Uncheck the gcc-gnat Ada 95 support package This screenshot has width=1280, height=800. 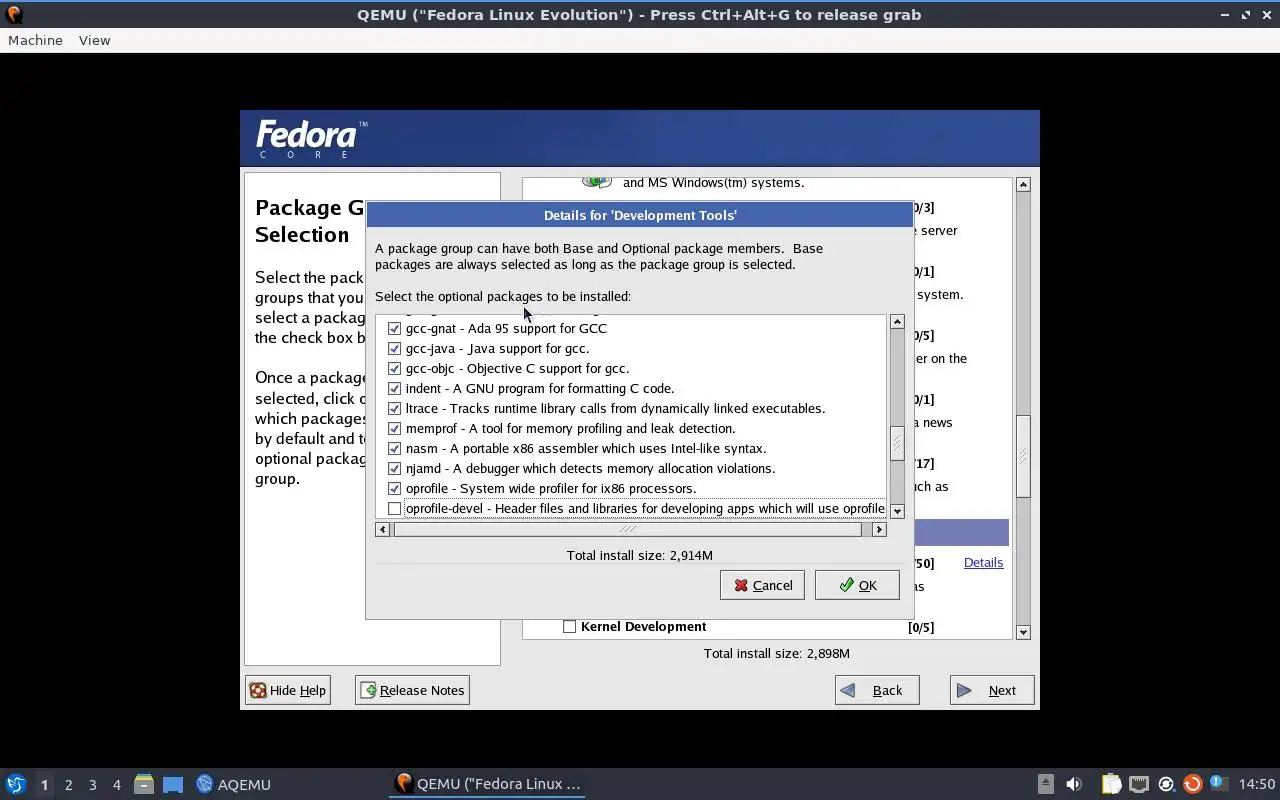(394, 328)
